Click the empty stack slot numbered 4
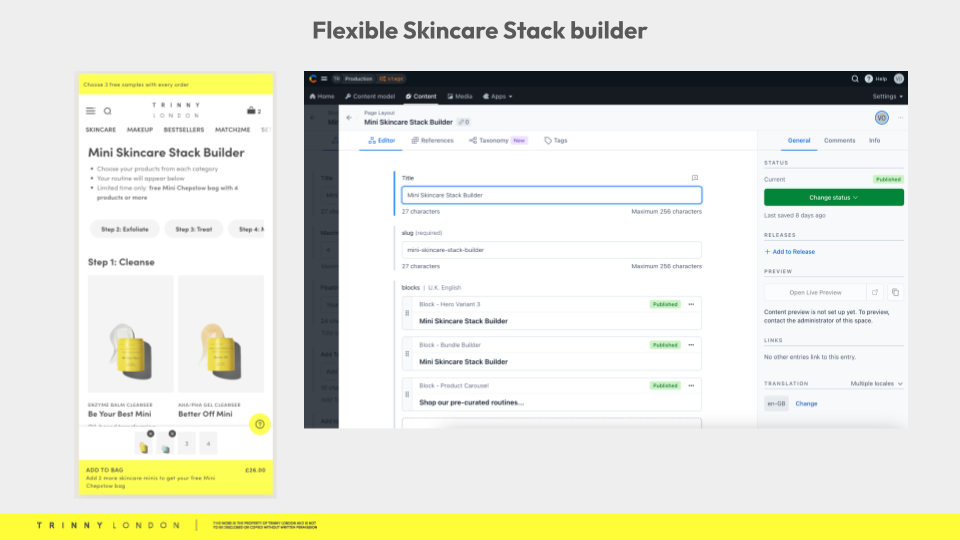Viewport: 960px width, 540px height. (x=208, y=443)
